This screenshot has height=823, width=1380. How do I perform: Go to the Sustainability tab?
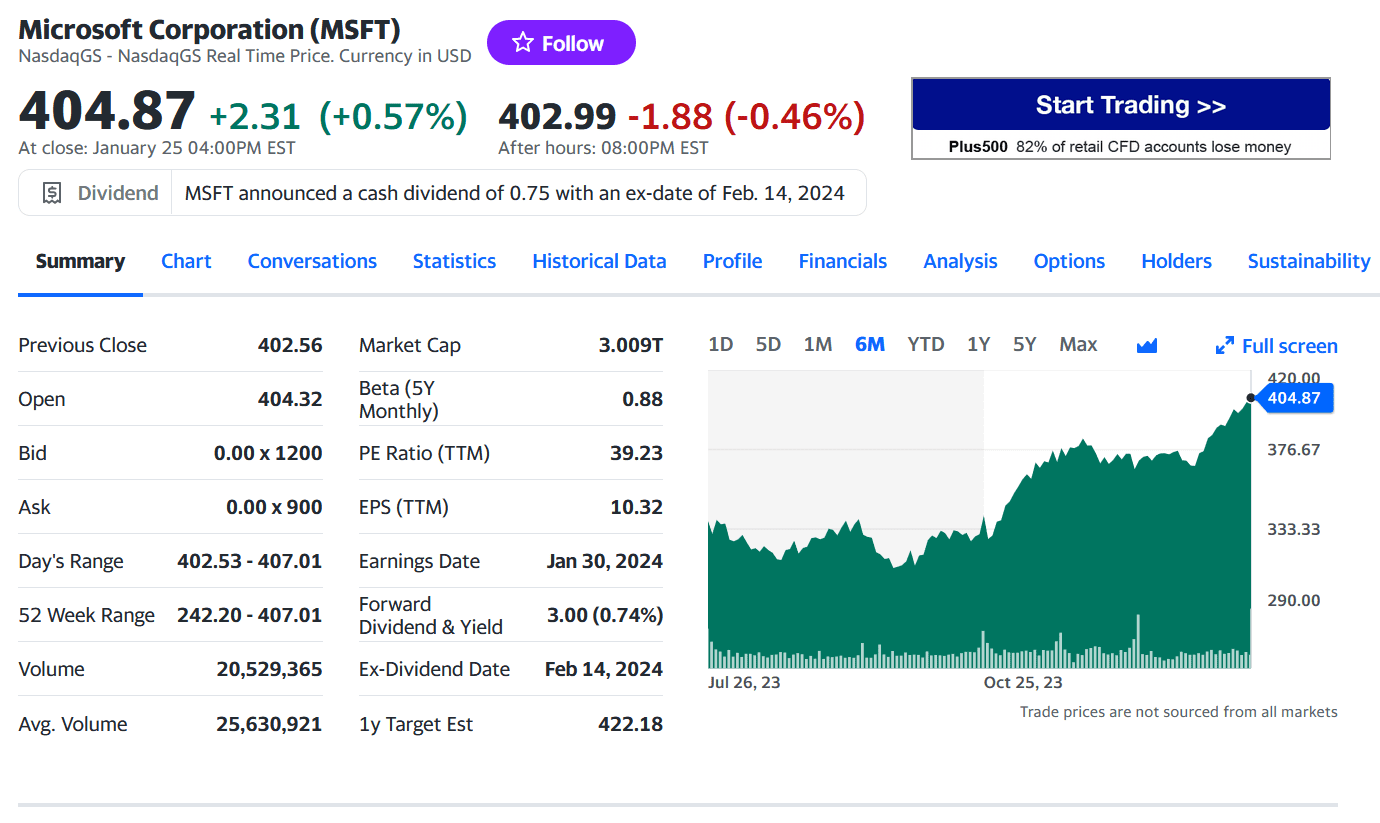1308,261
